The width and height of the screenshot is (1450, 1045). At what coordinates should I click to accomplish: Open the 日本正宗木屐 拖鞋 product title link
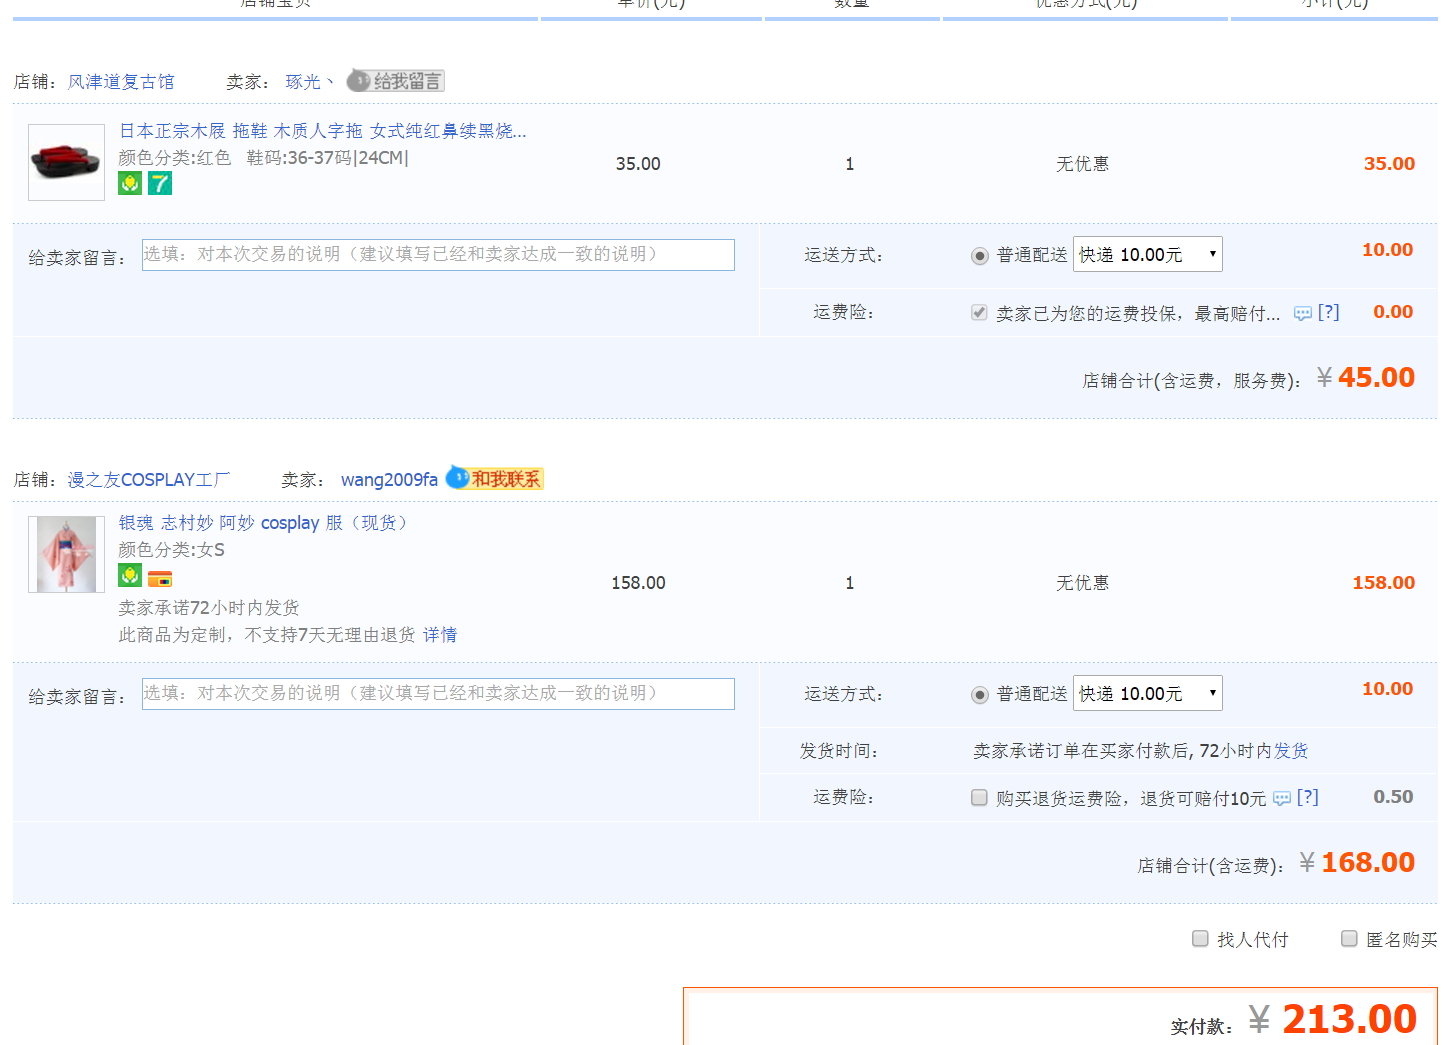tap(322, 131)
